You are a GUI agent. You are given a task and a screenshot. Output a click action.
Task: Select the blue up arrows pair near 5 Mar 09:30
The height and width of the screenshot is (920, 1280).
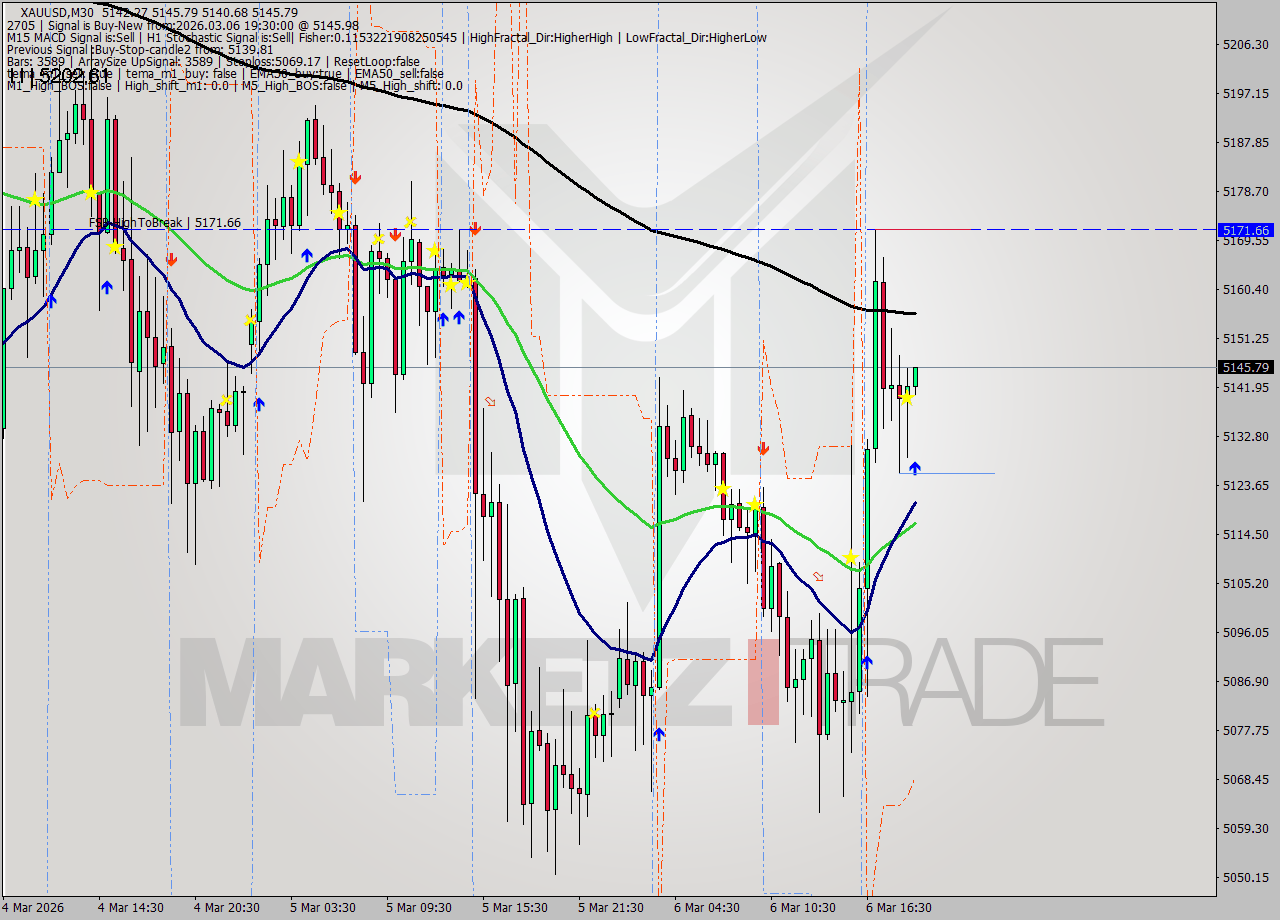450,317
